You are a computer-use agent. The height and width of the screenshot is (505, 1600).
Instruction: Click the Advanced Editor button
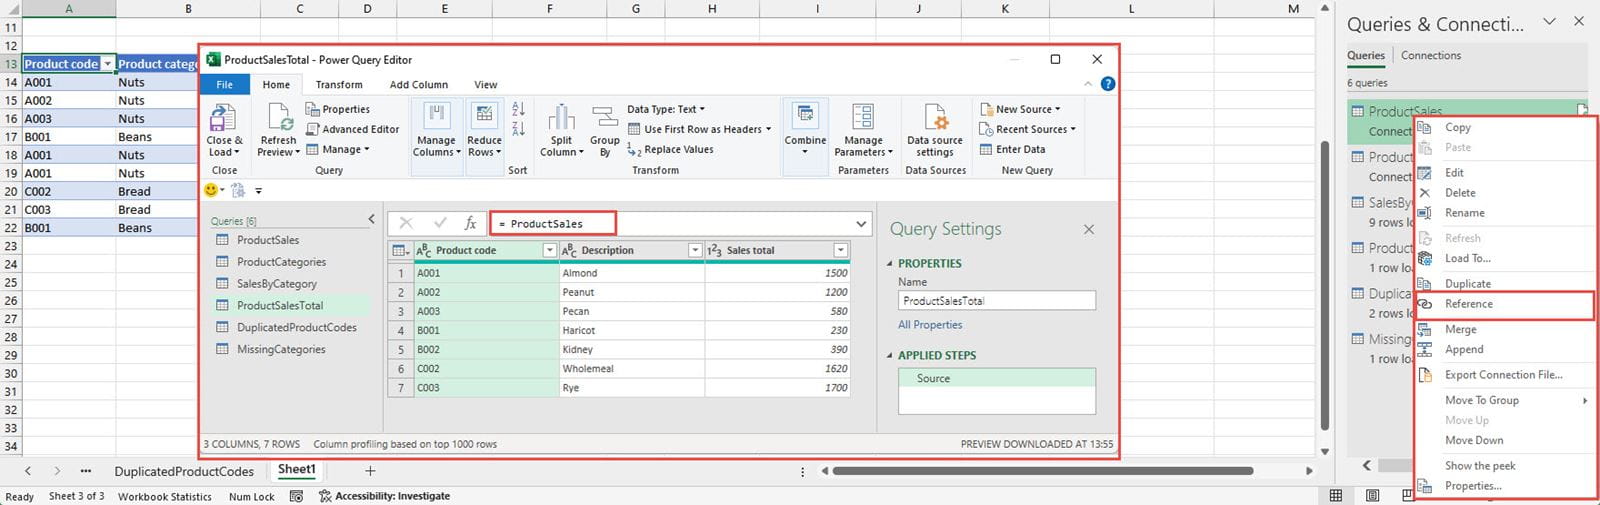tap(359, 129)
